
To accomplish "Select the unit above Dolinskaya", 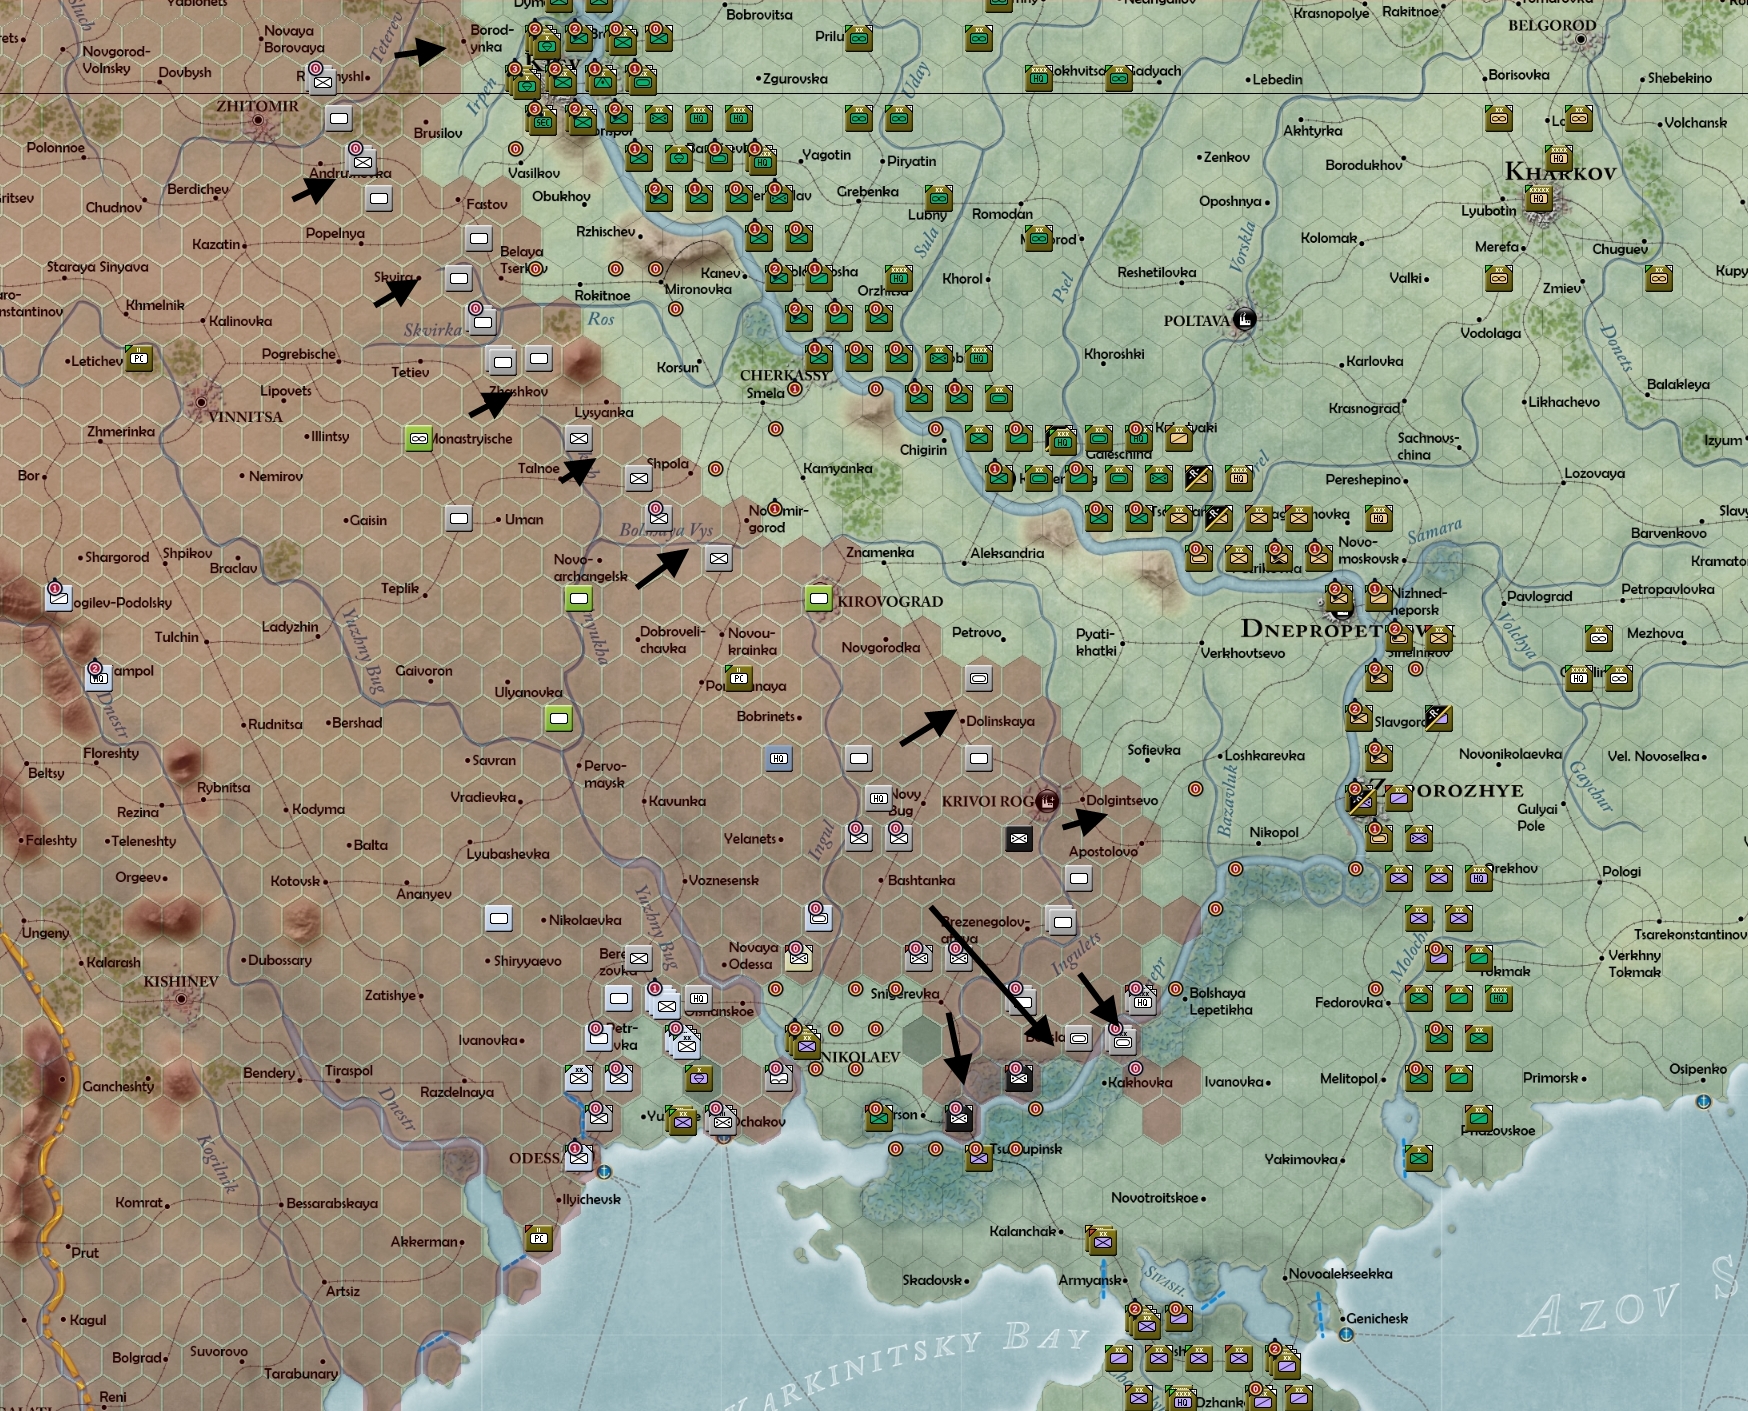I will (979, 678).
